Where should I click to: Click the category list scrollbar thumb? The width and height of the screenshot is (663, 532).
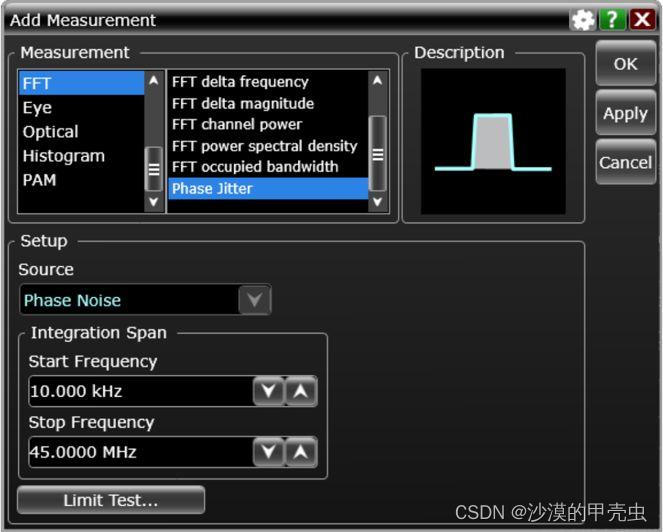click(x=153, y=169)
